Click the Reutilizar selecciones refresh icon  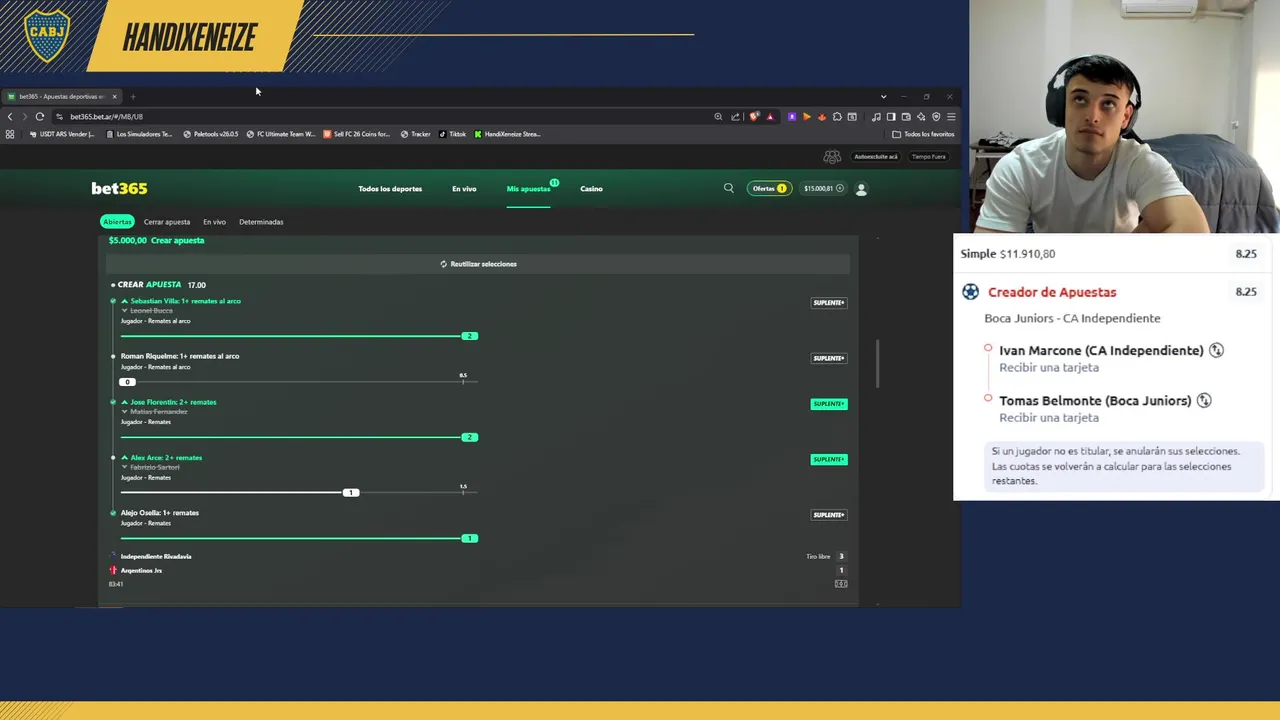[x=443, y=264]
